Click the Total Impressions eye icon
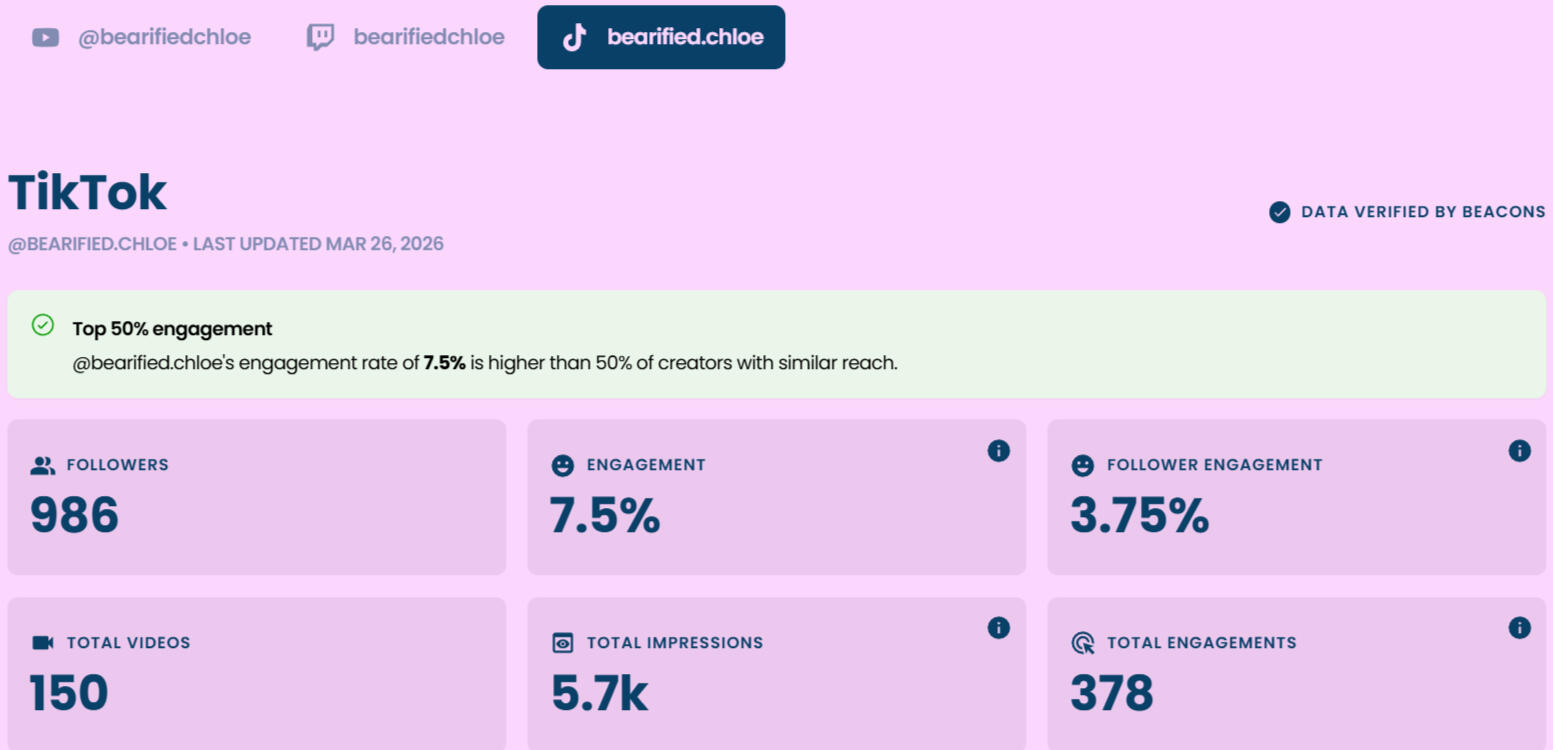This screenshot has width=1553, height=750. pyautogui.click(x=563, y=643)
